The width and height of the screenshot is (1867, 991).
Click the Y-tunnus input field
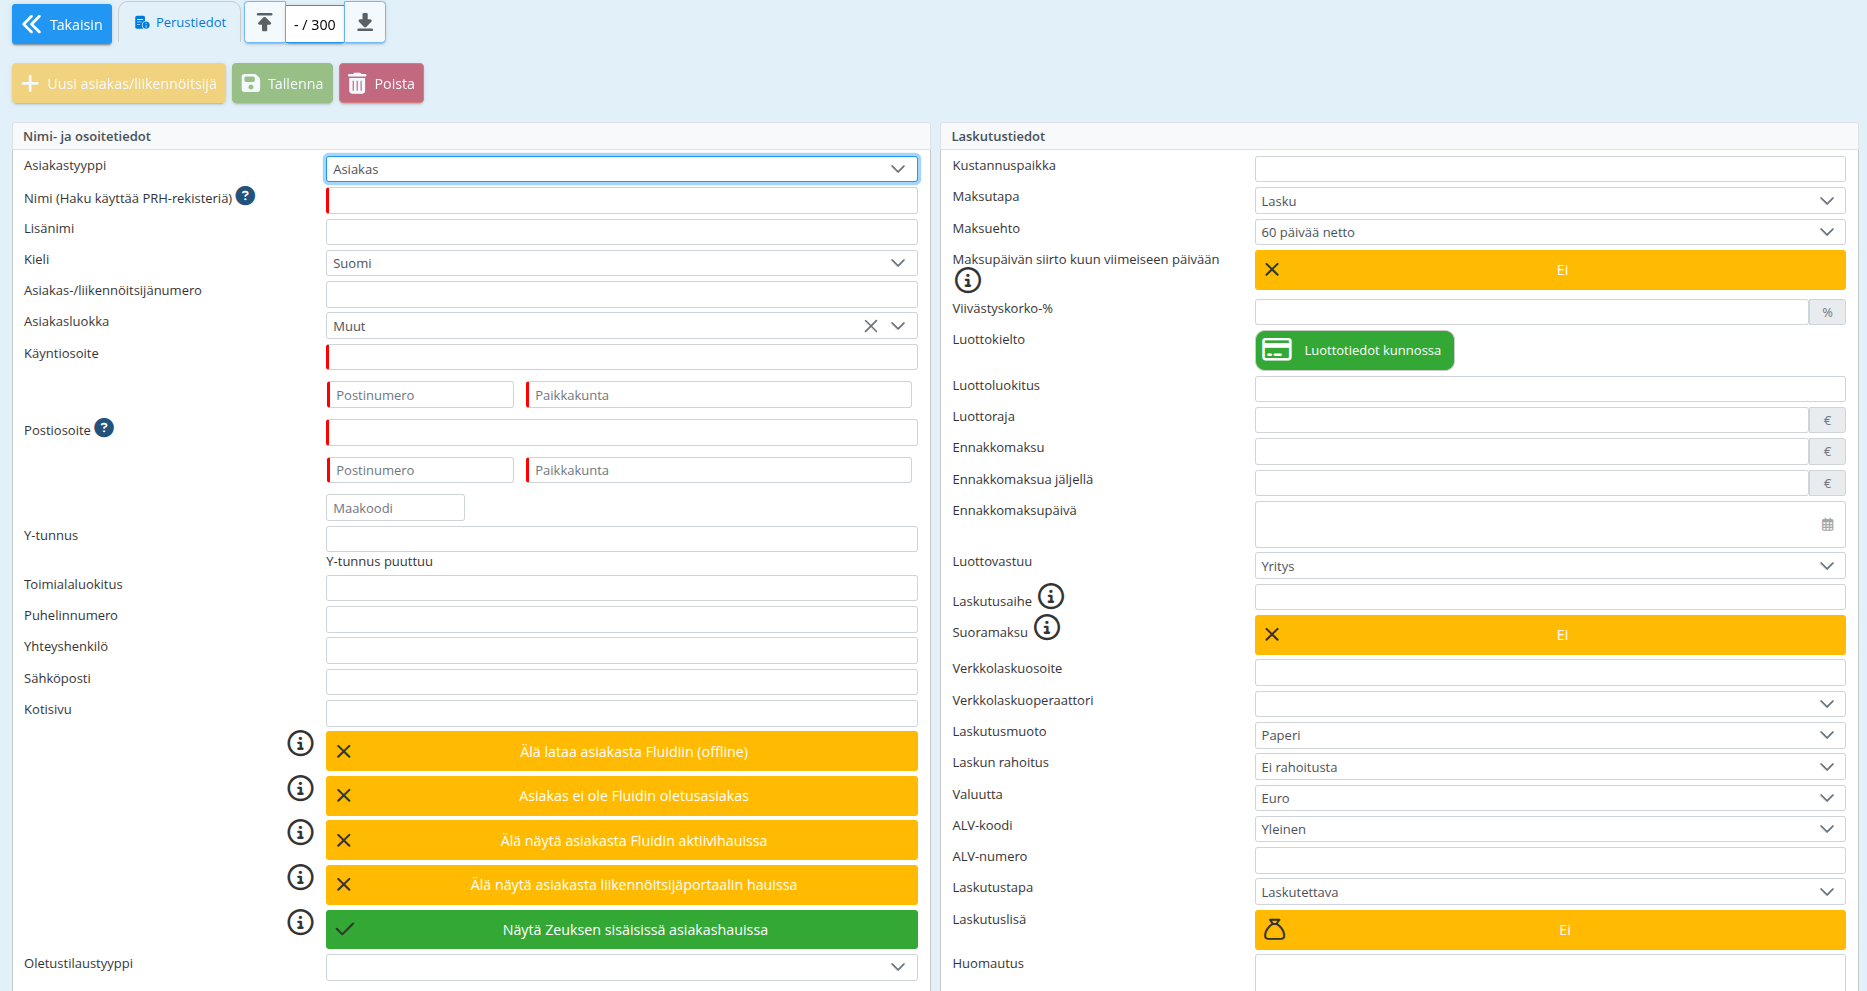pyautogui.click(x=621, y=539)
